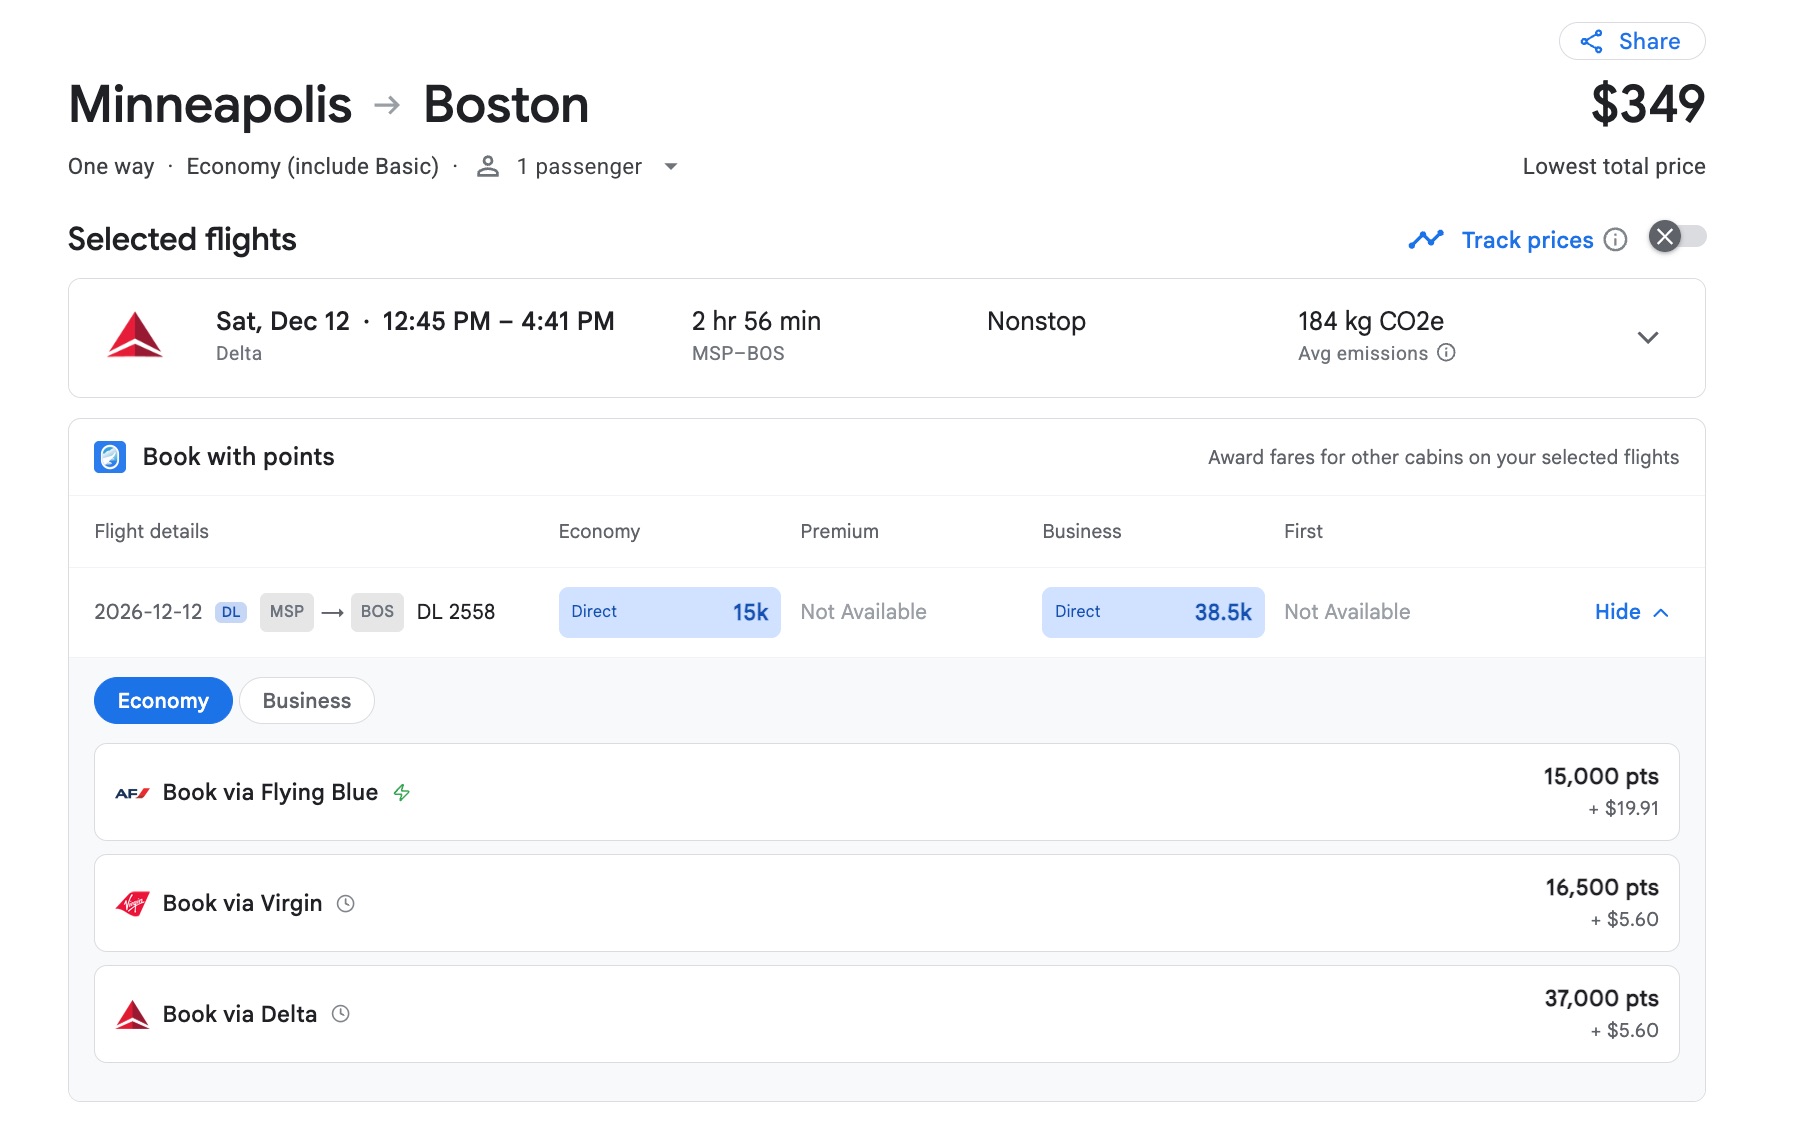The height and width of the screenshot is (1128, 1796).
Task: Open Track prices info icon
Action: [1615, 240]
